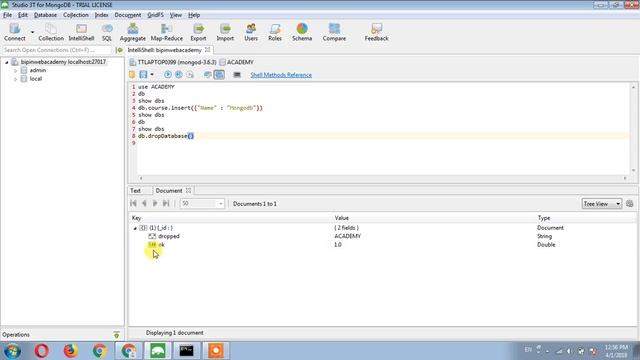The width and height of the screenshot is (640, 360).
Task: Click the Import toolbar icon
Action: 225,32
